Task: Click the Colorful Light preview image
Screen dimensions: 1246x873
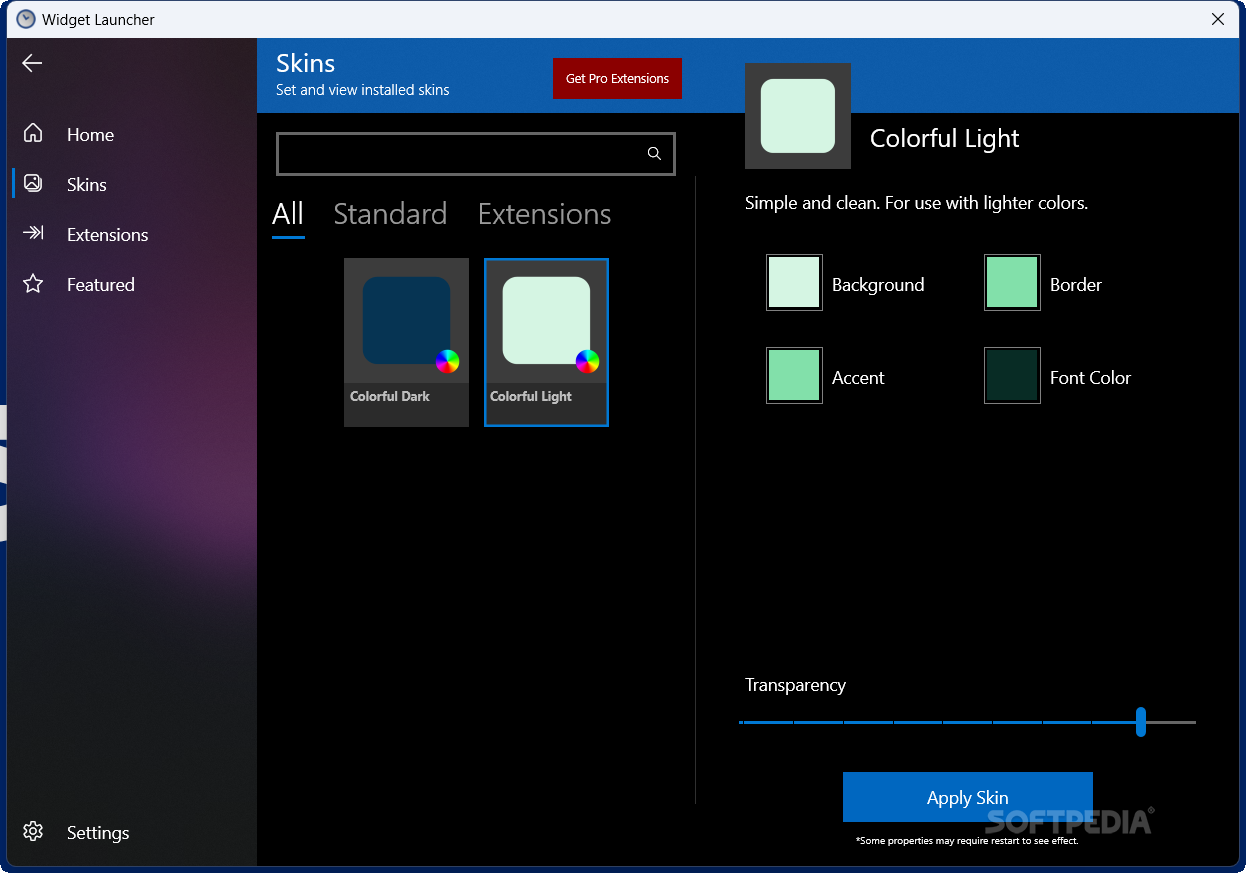Action: click(x=798, y=116)
